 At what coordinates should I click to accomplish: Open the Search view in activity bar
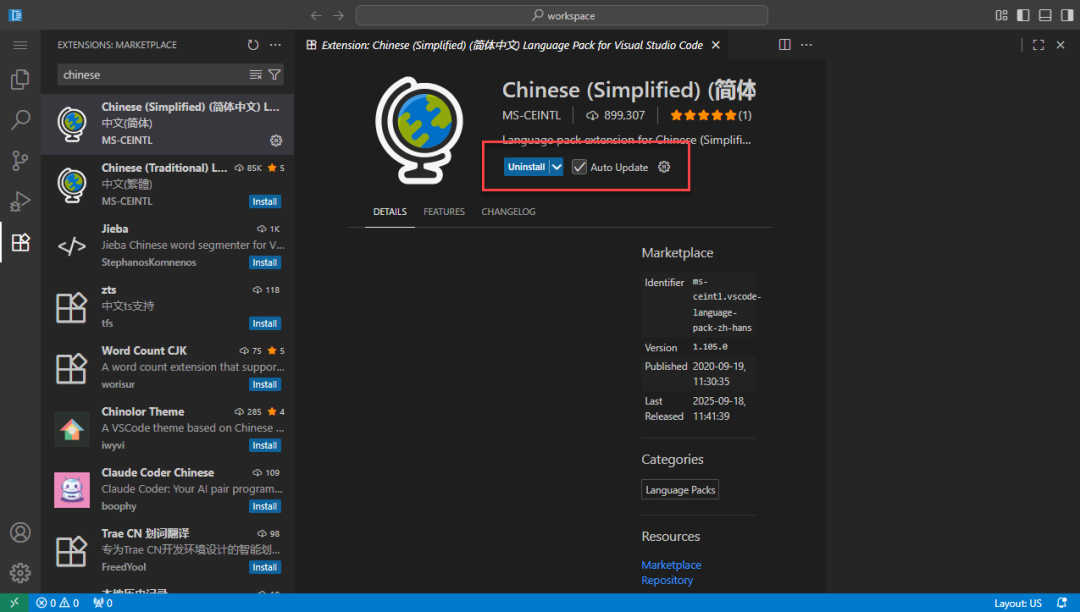(20, 120)
